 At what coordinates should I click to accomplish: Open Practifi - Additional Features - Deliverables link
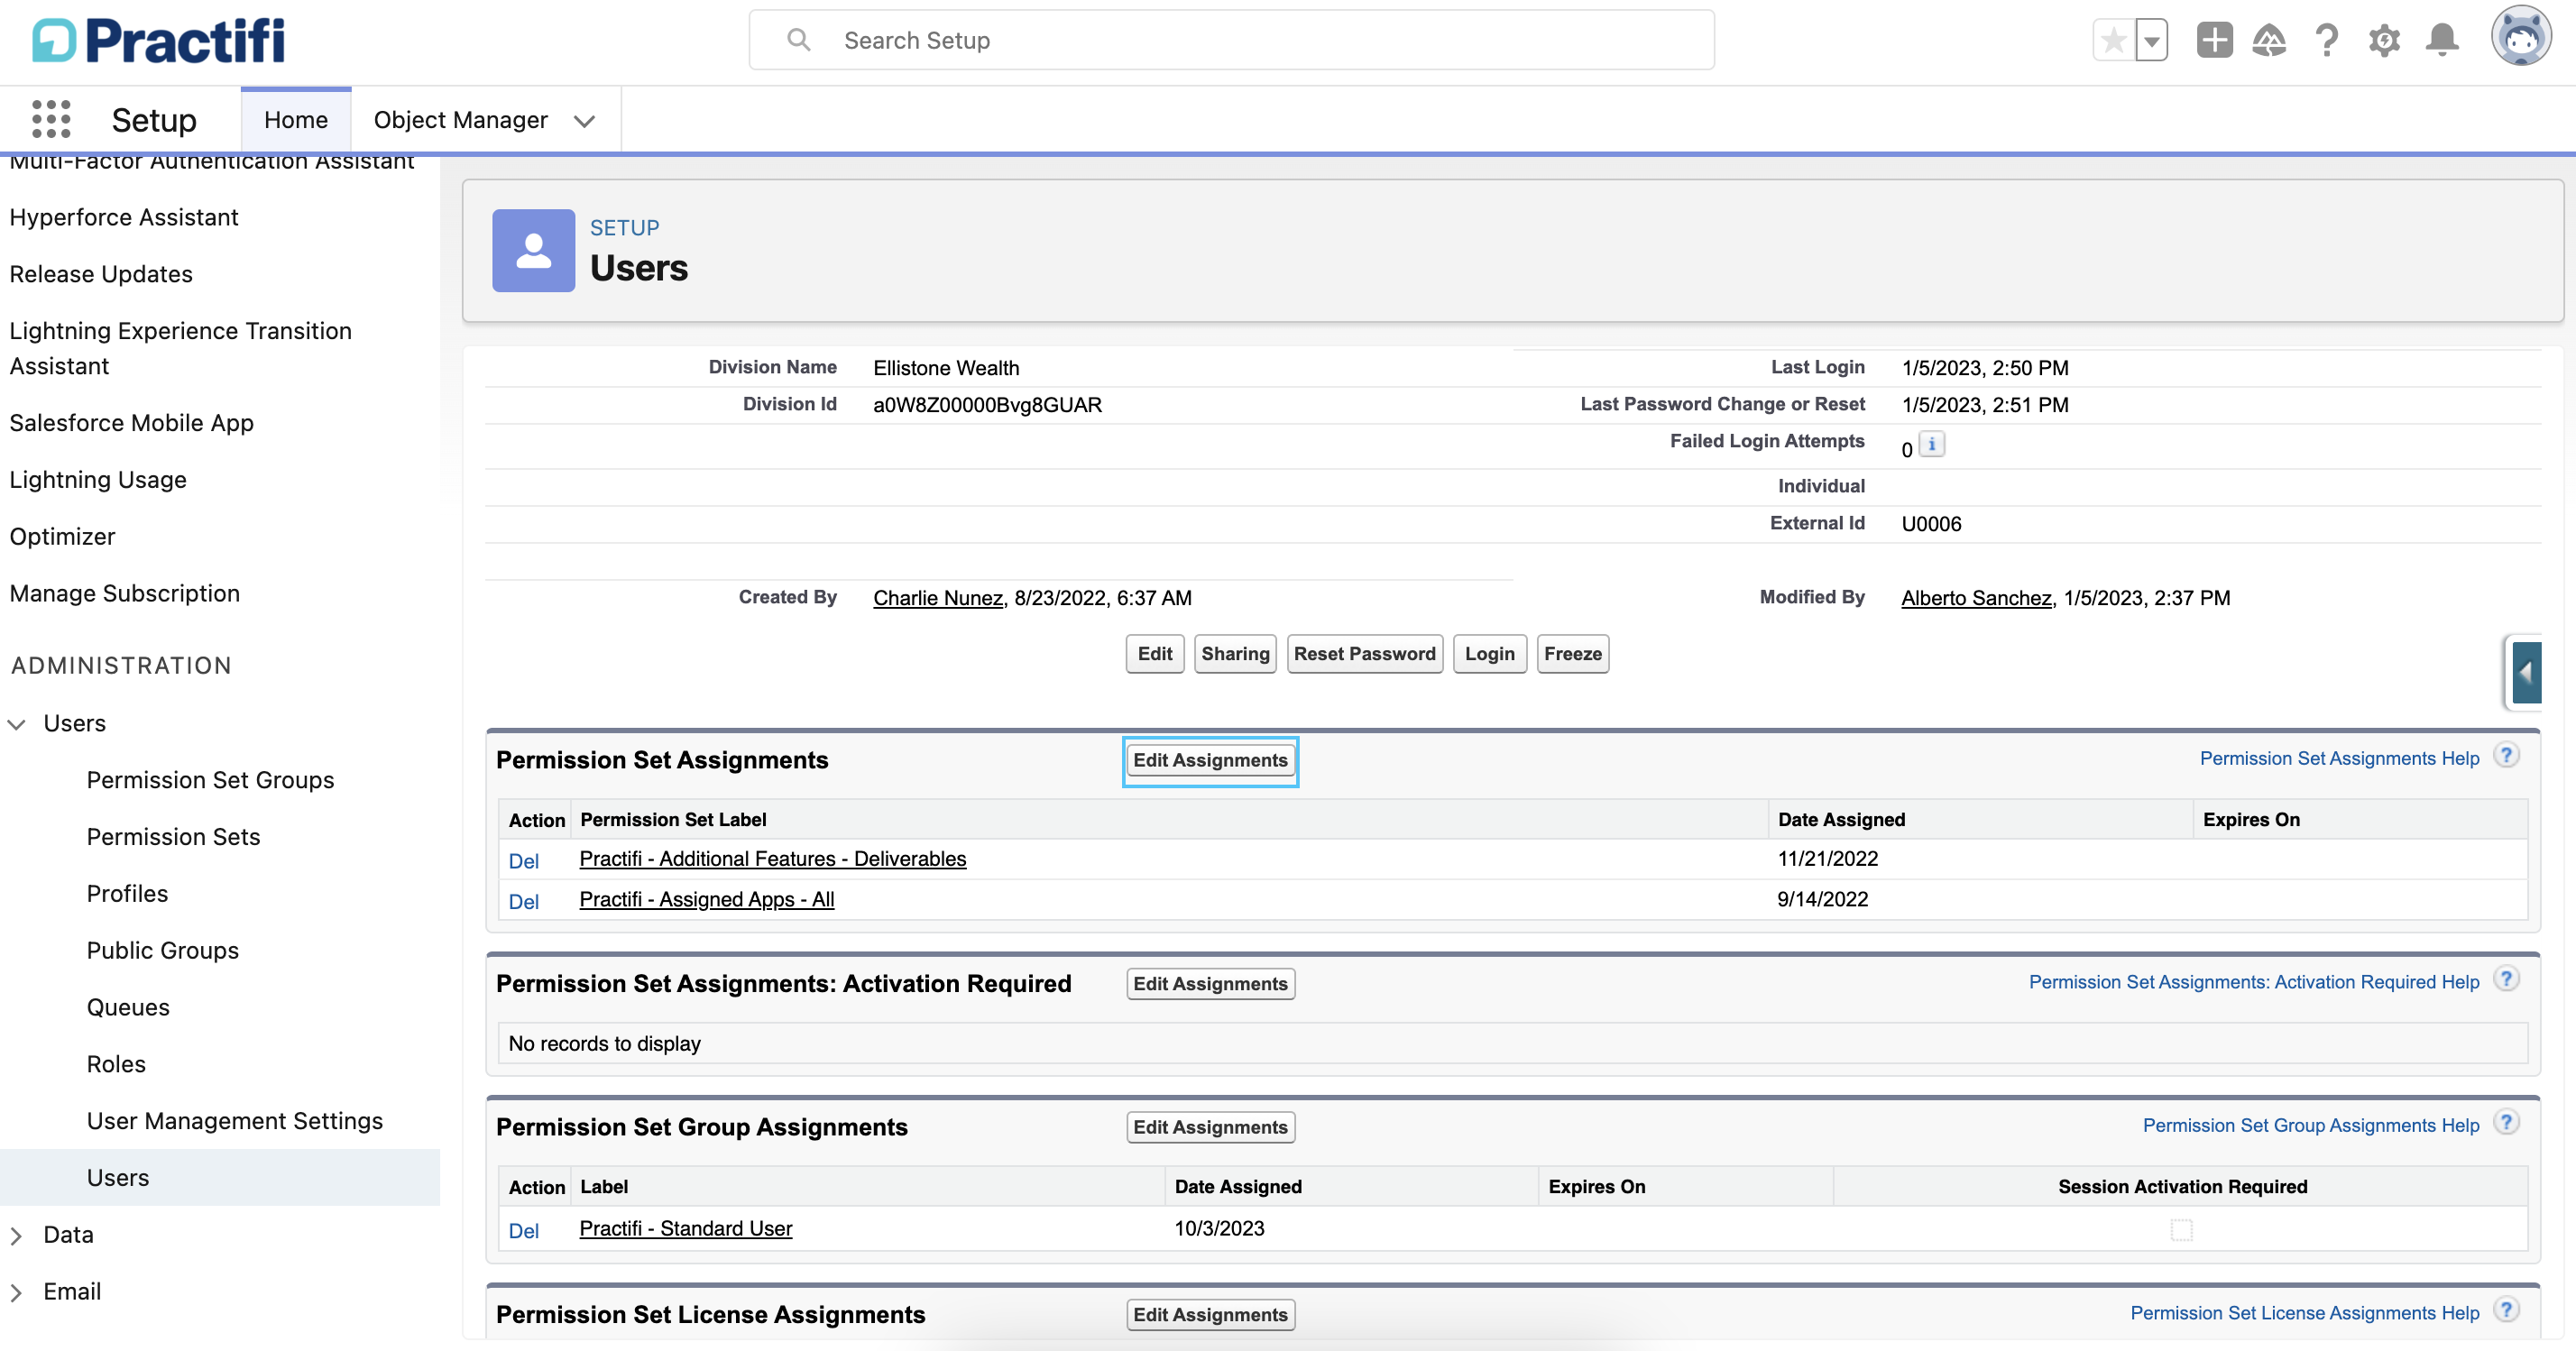click(772, 859)
